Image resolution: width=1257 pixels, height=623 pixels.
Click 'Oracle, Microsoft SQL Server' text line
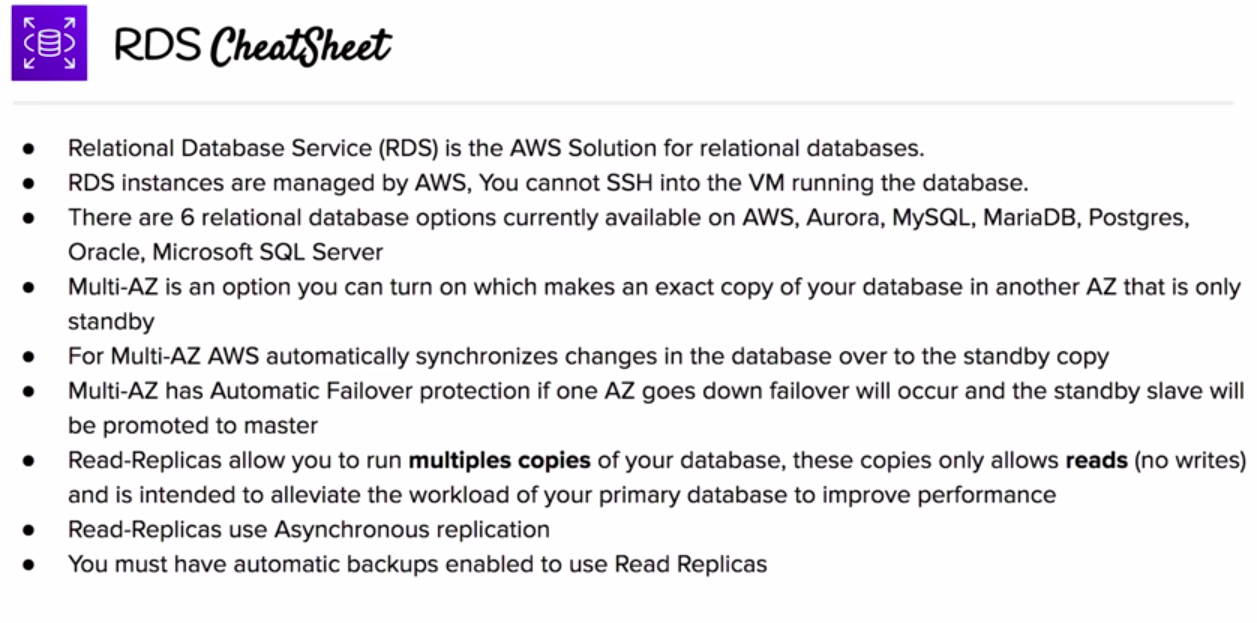click(x=226, y=253)
